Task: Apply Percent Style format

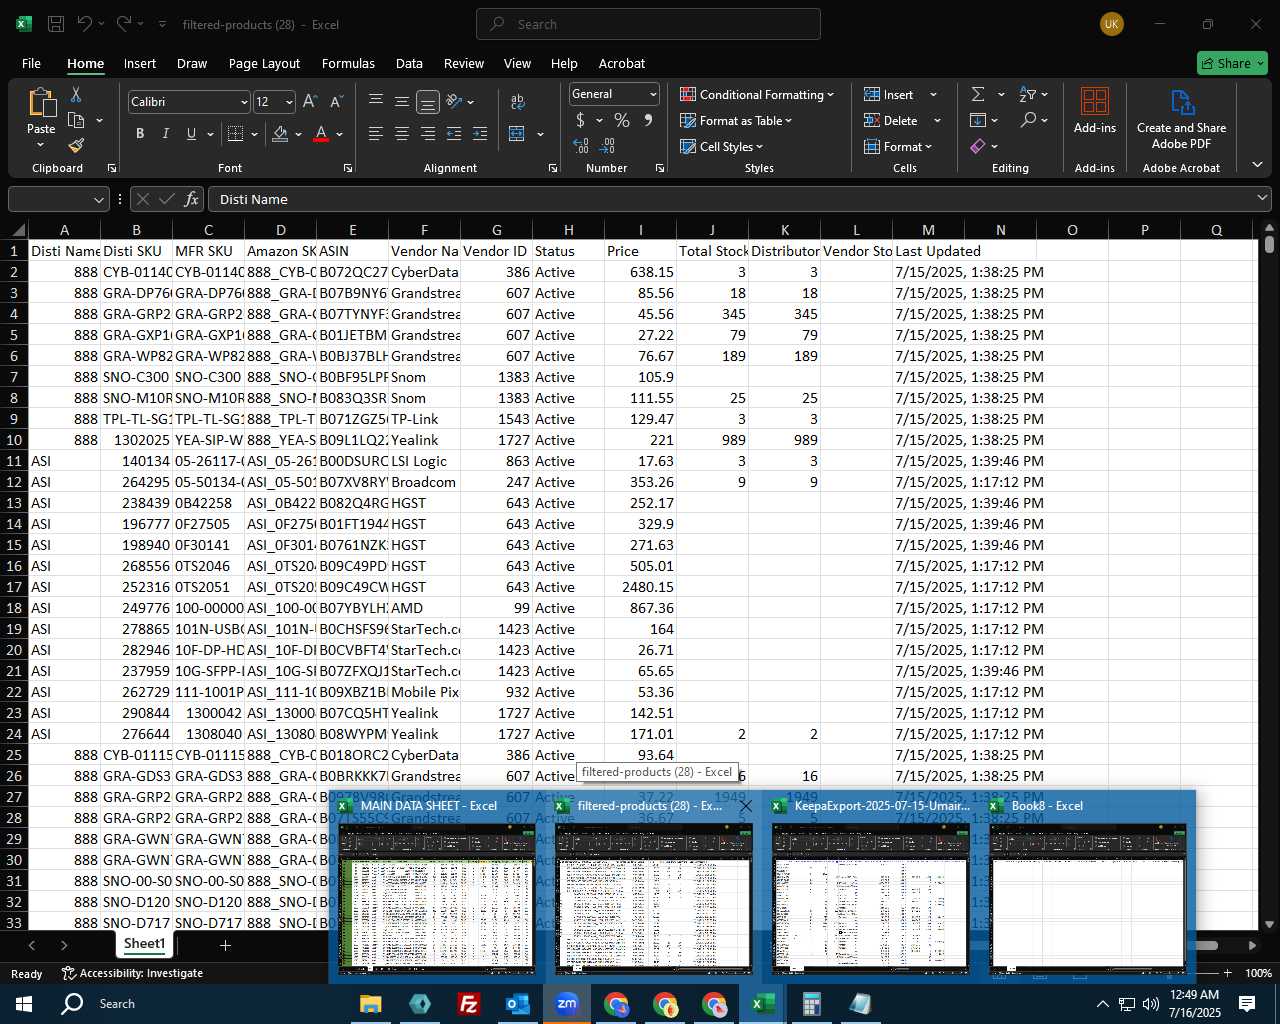Action: 622,120
